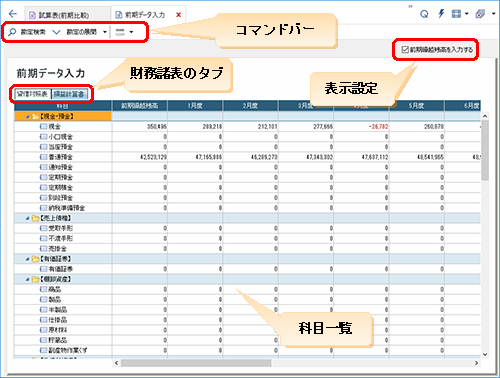Click the red negative value in 現金 row
Viewport: 500px width, 378px height.
click(378, 127)
